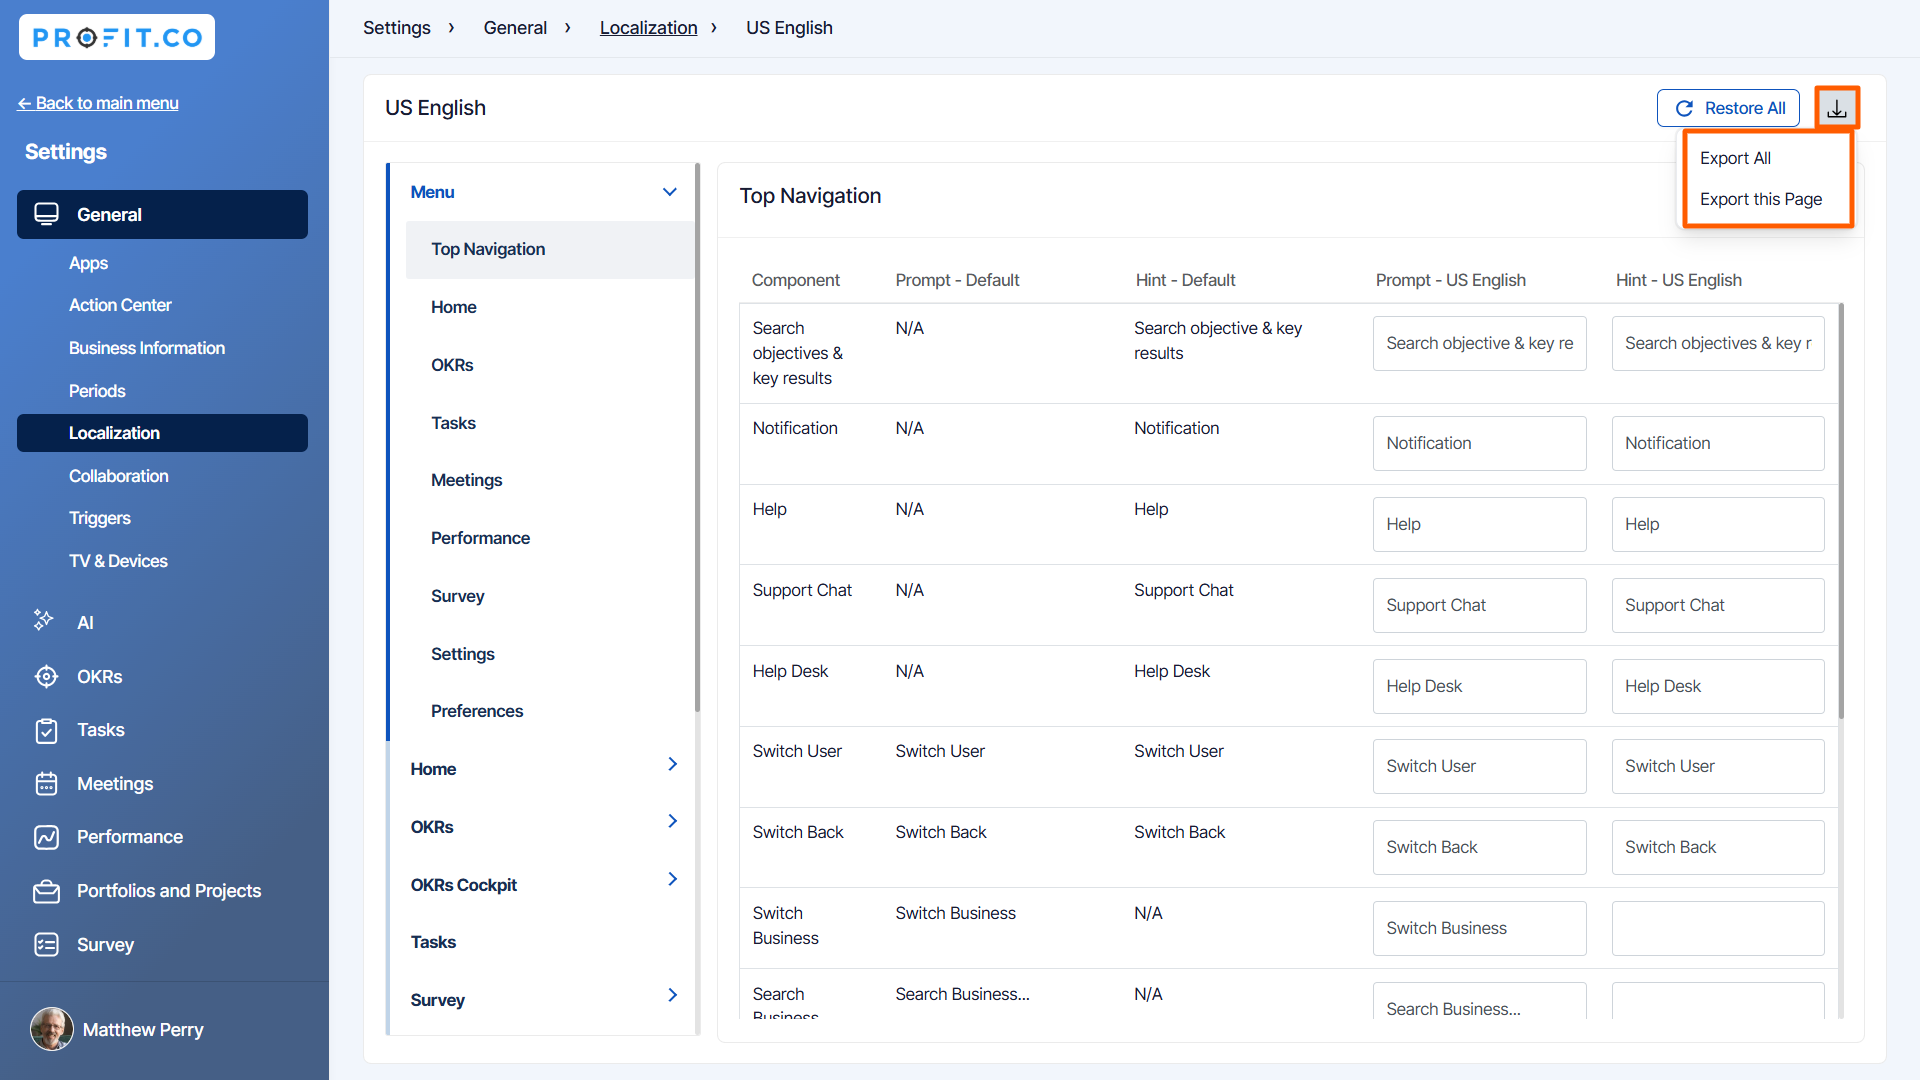Click the menu list's vertical scrollbar

point(697,438)
